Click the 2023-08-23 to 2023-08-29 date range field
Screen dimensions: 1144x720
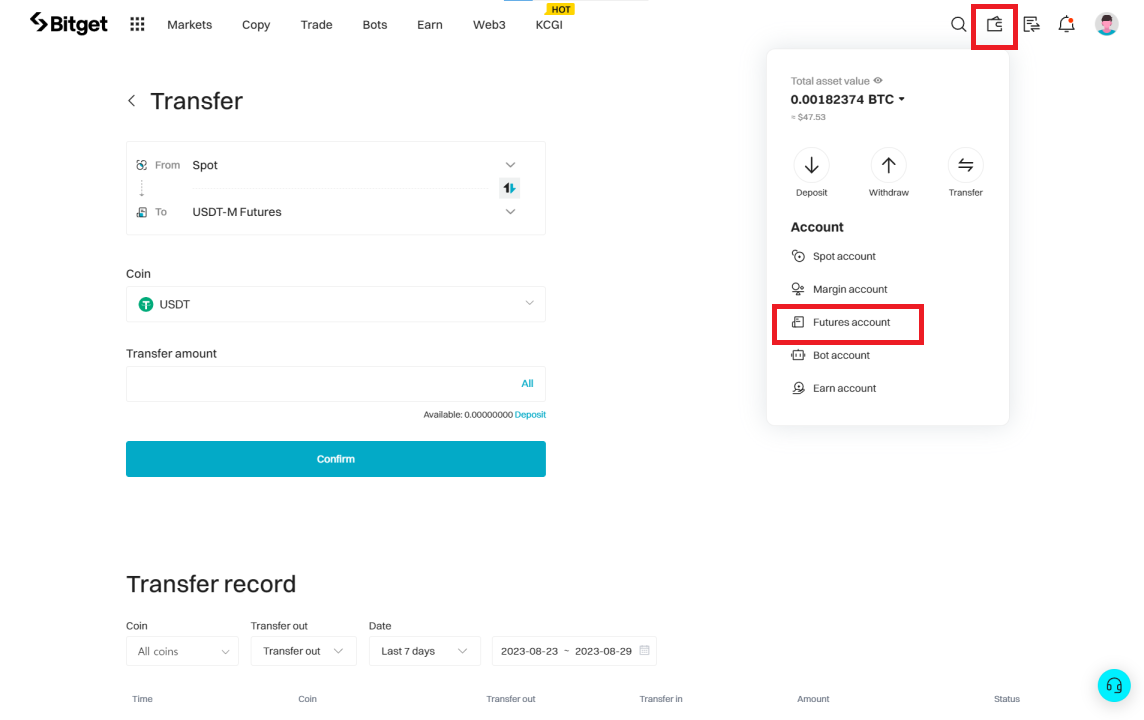574,651
